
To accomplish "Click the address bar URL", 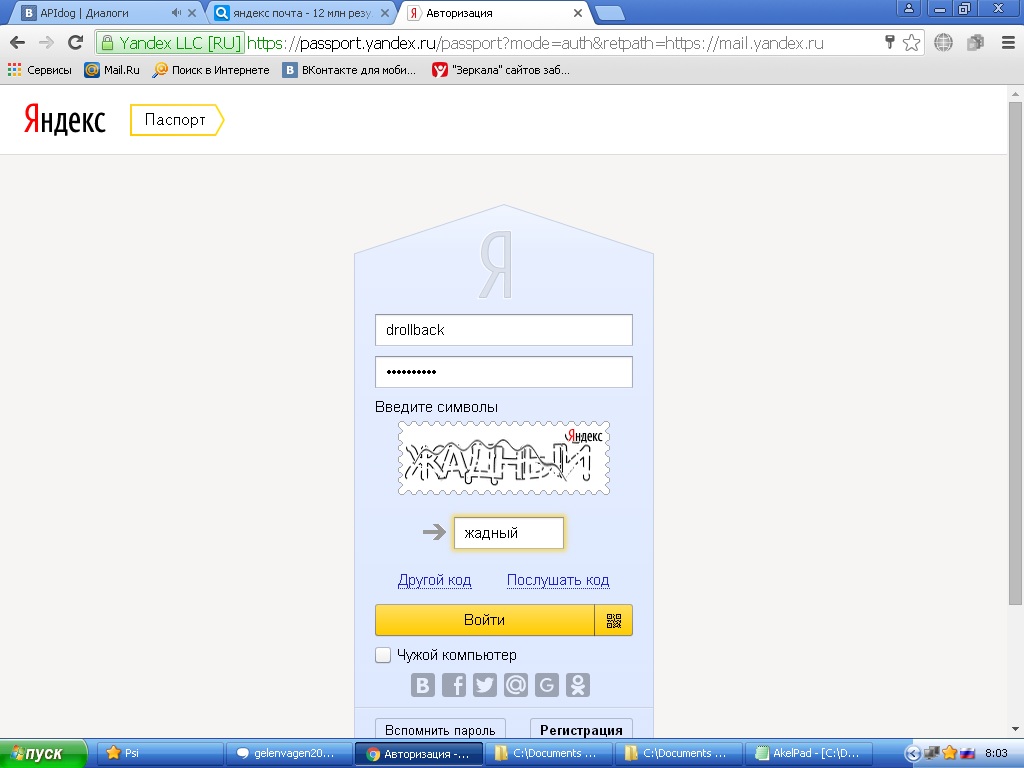I will [536, 43].
